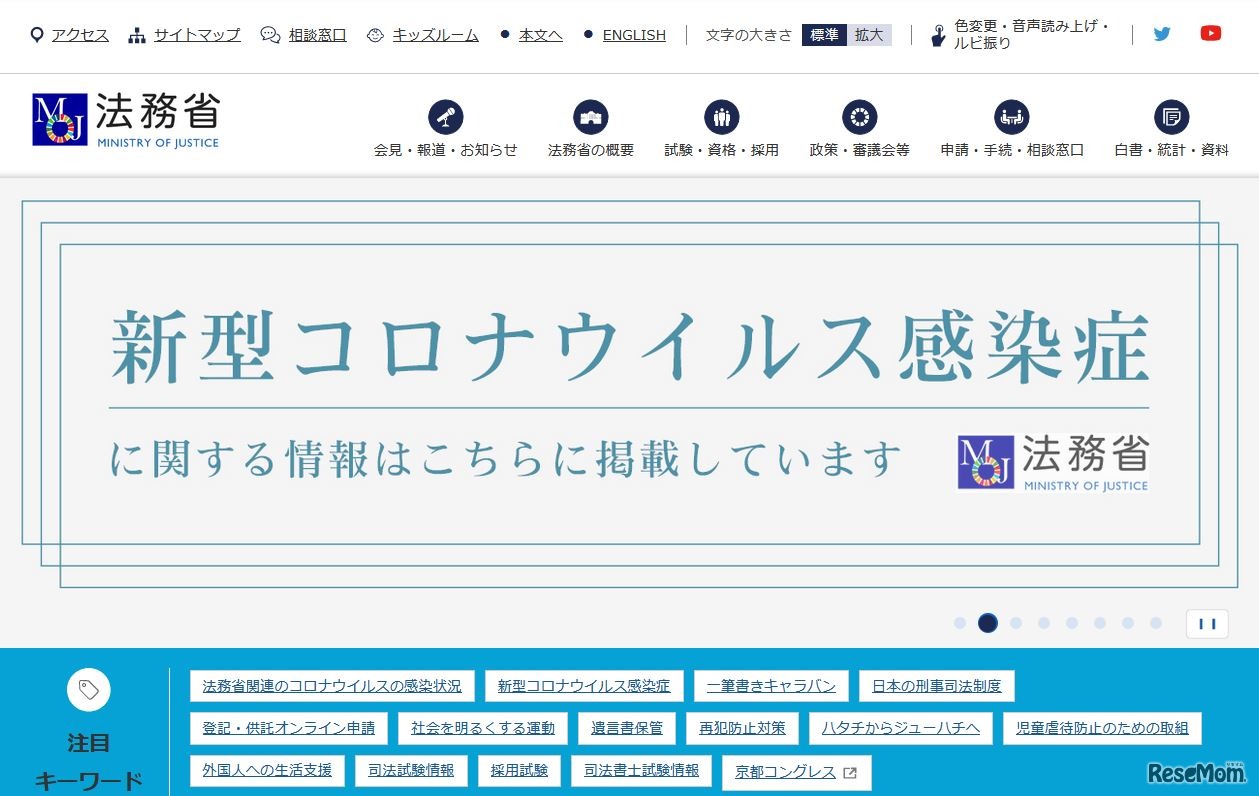The image size is (1259, 796).
Task: Select the 標準 text size setting
Action: (824, 34)
